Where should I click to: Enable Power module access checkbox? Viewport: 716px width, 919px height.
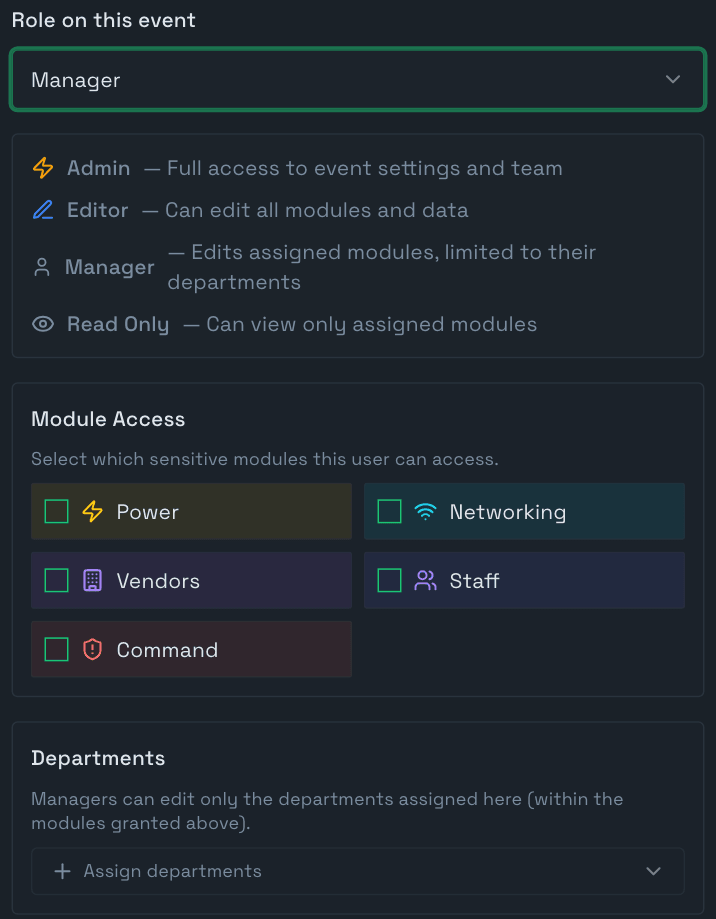coord(56,511)
